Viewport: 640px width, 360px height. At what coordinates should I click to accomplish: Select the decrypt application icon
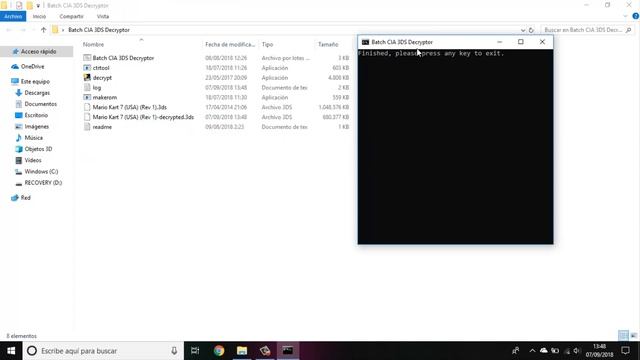87,78
